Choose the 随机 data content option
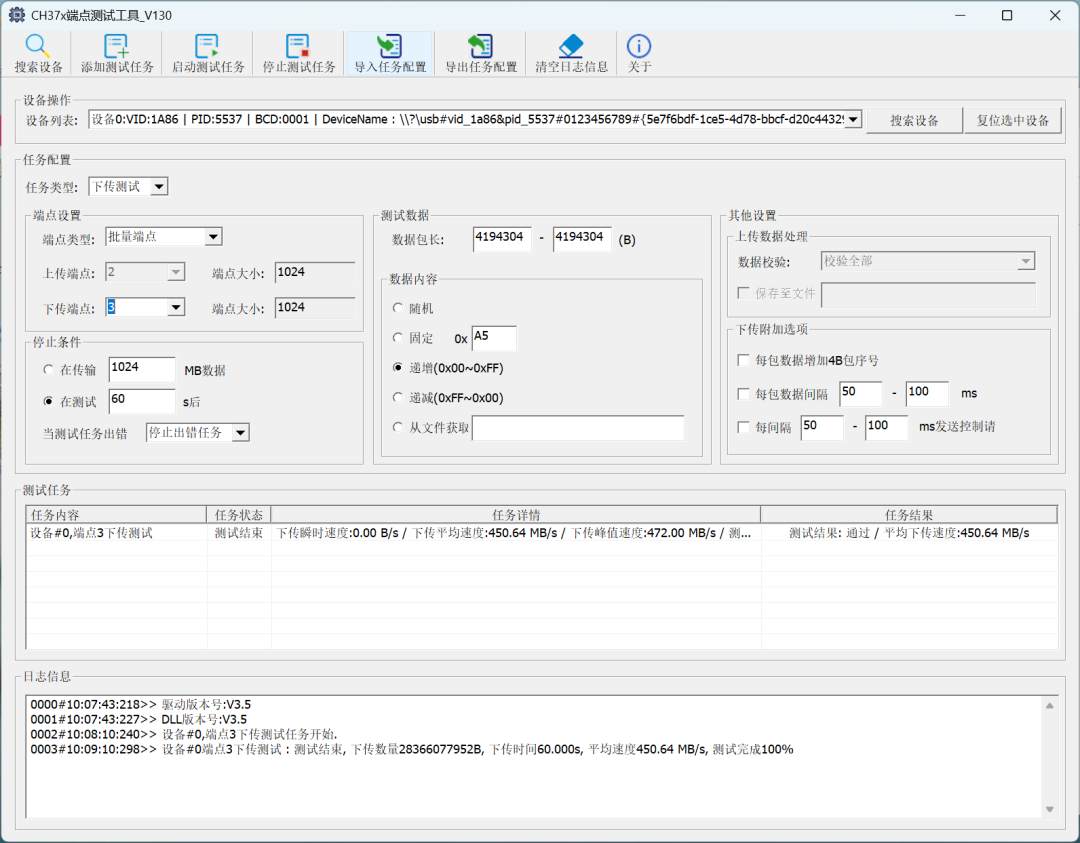The width and height of the screenshot is (1080, 843). 397,308
